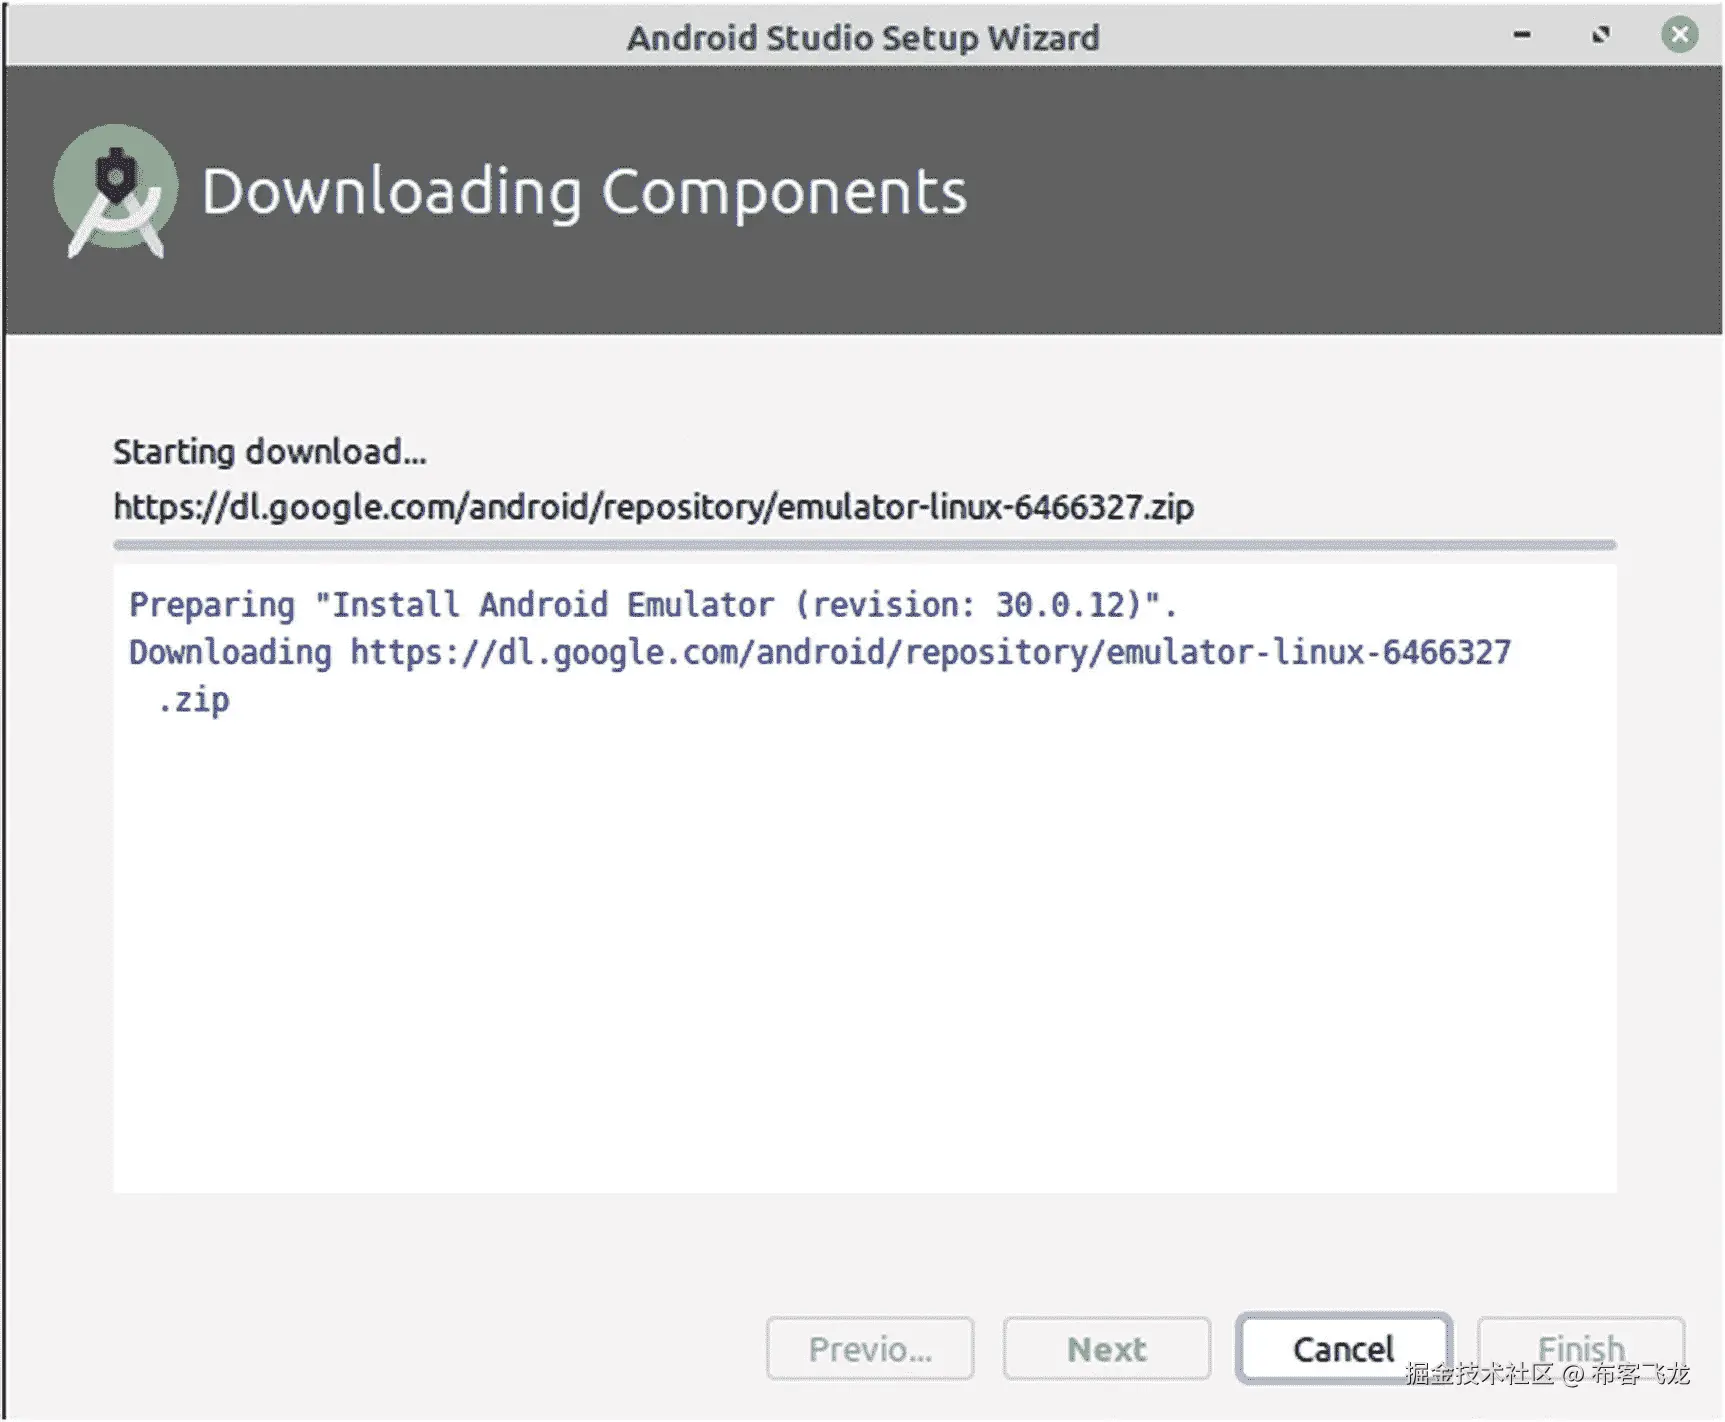Click the 'Preparing Install Android Emulator' log line
Viewport: 1725px width, 1422px height.
[x=653, y=605]
